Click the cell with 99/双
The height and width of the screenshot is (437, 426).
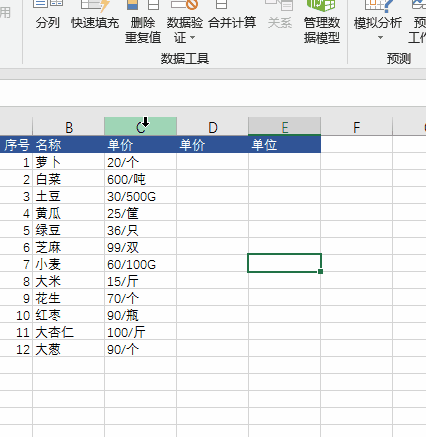coord(140,247)
